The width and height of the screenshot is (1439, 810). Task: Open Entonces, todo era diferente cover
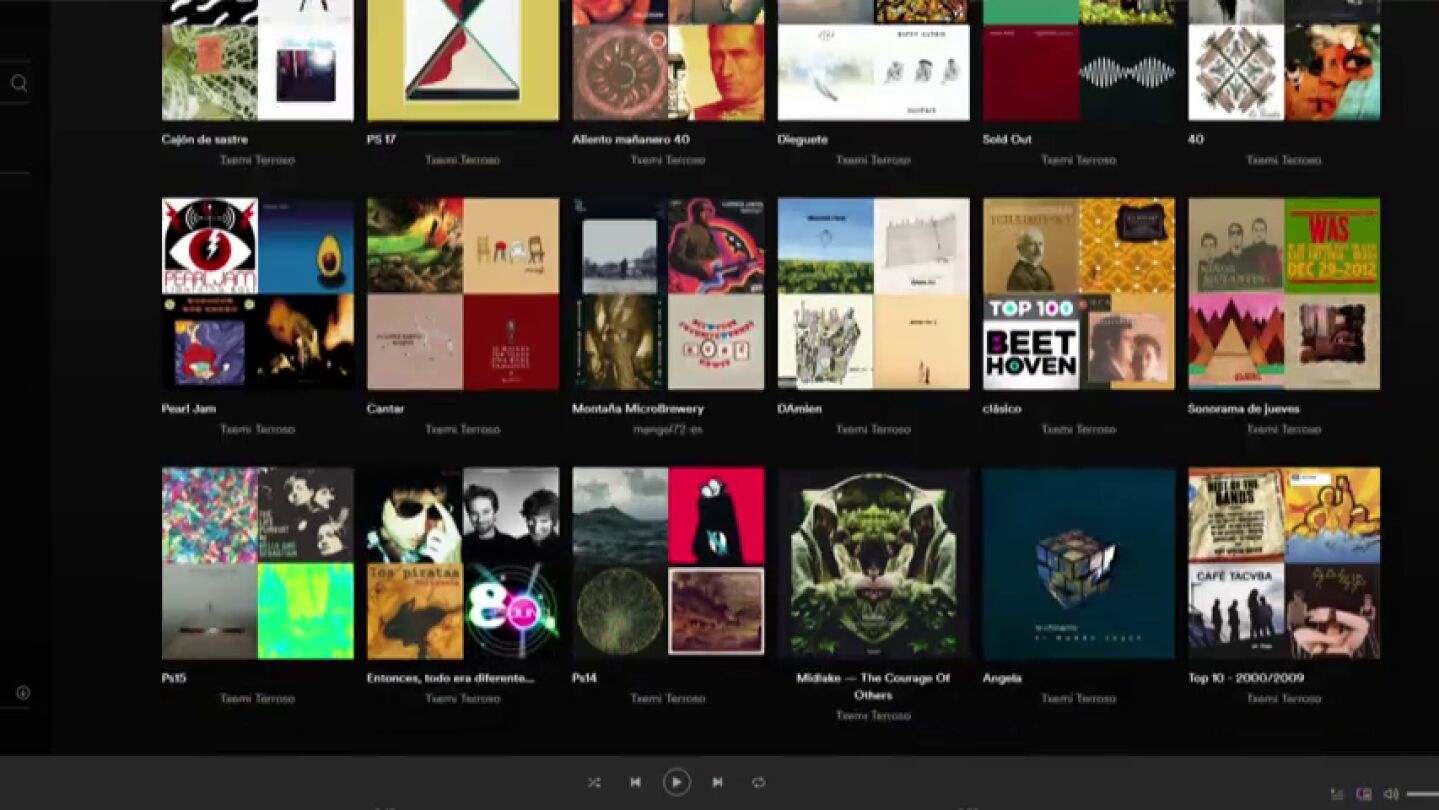click(x=463, y=563)
